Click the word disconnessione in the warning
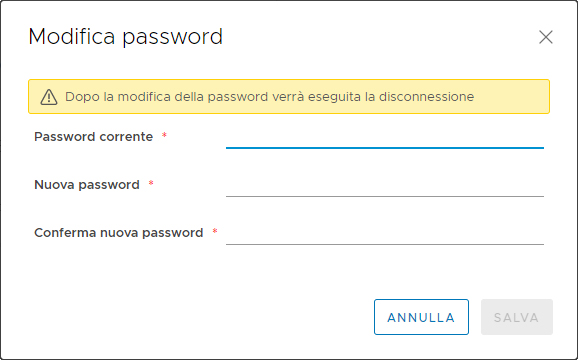The width and height of the screenshot is (578, 360). point(426,97)
